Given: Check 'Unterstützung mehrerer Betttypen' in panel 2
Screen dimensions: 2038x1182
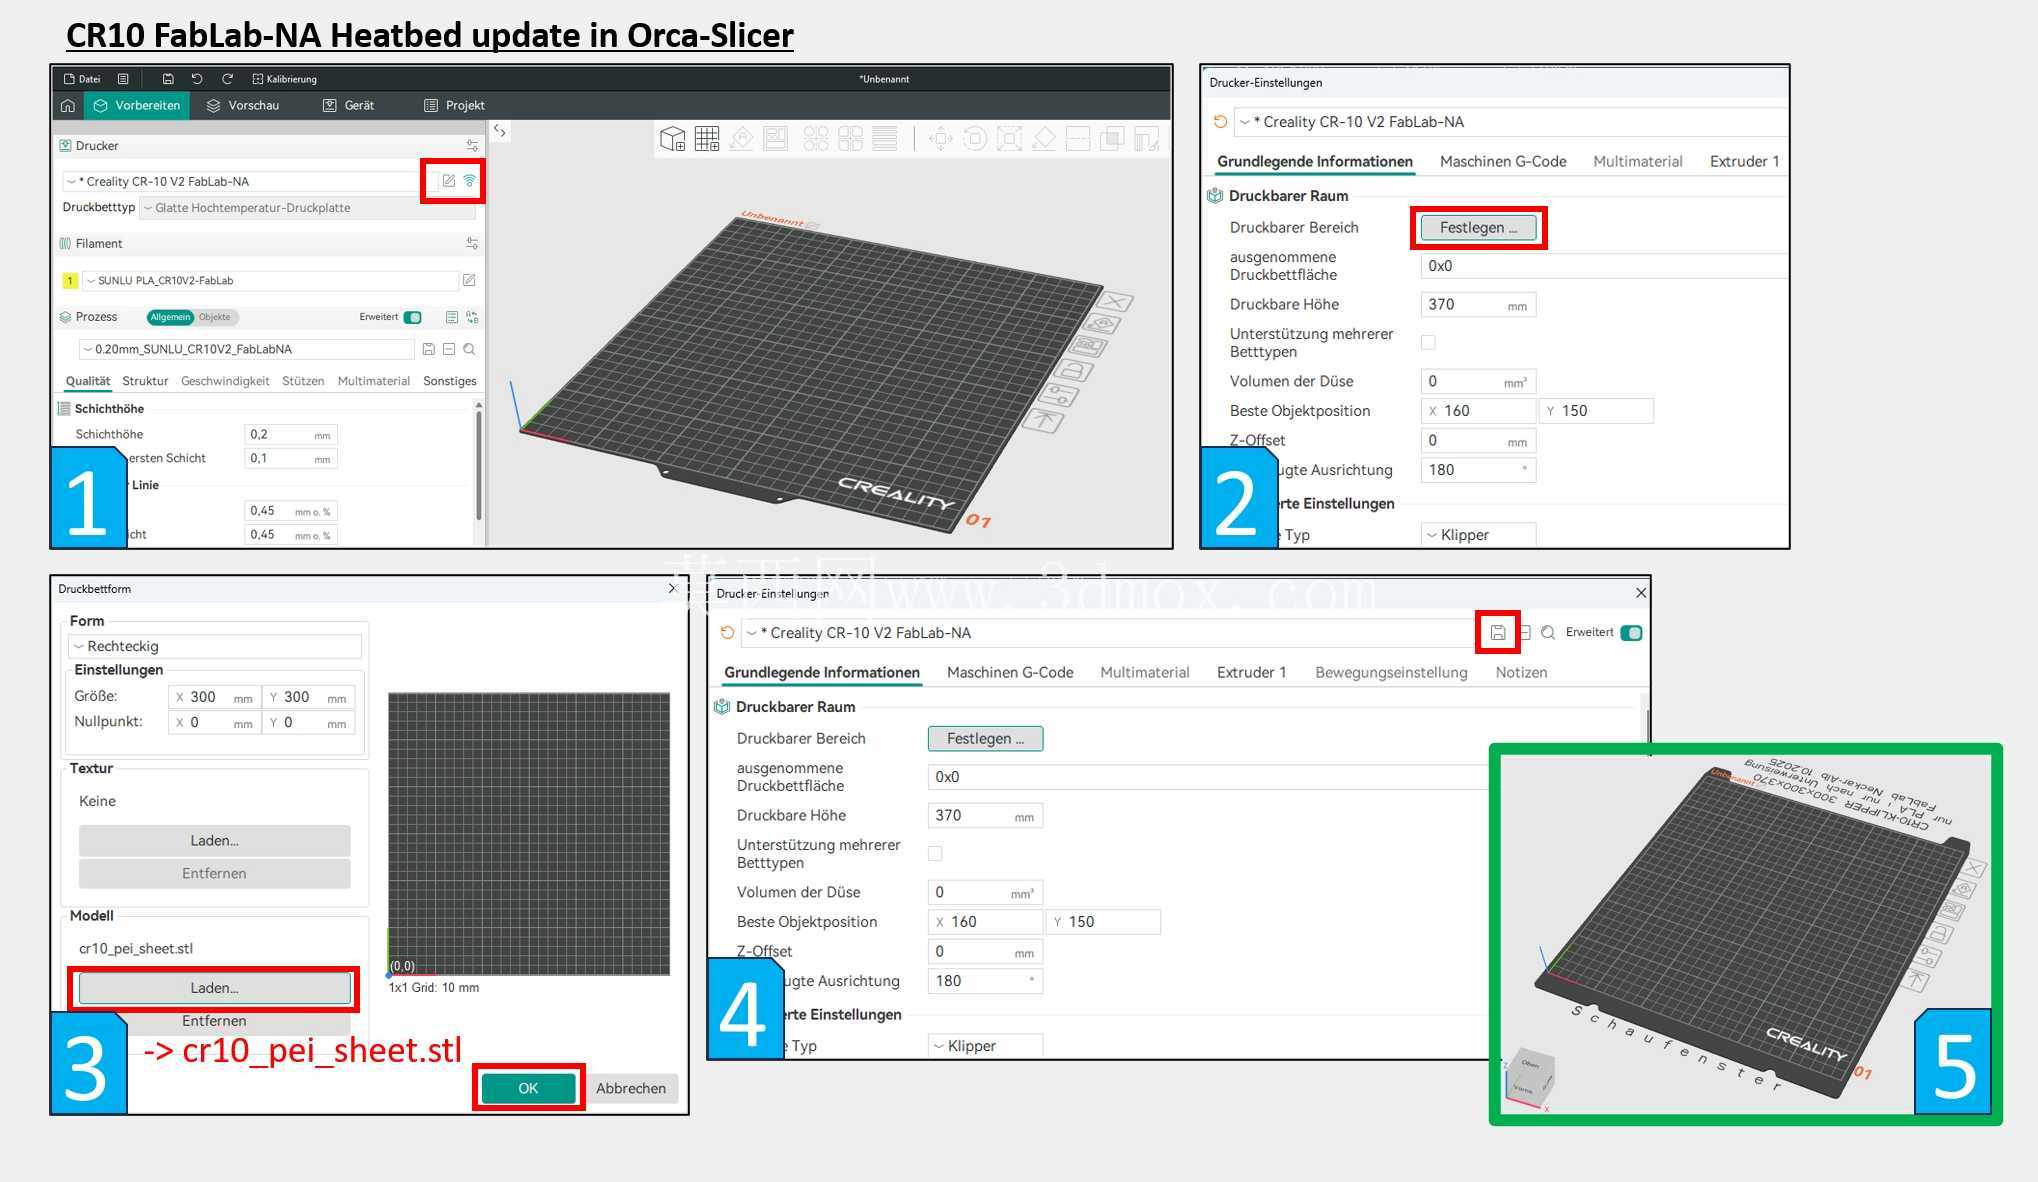Looking at the screenshot, I should [1428, 342].
